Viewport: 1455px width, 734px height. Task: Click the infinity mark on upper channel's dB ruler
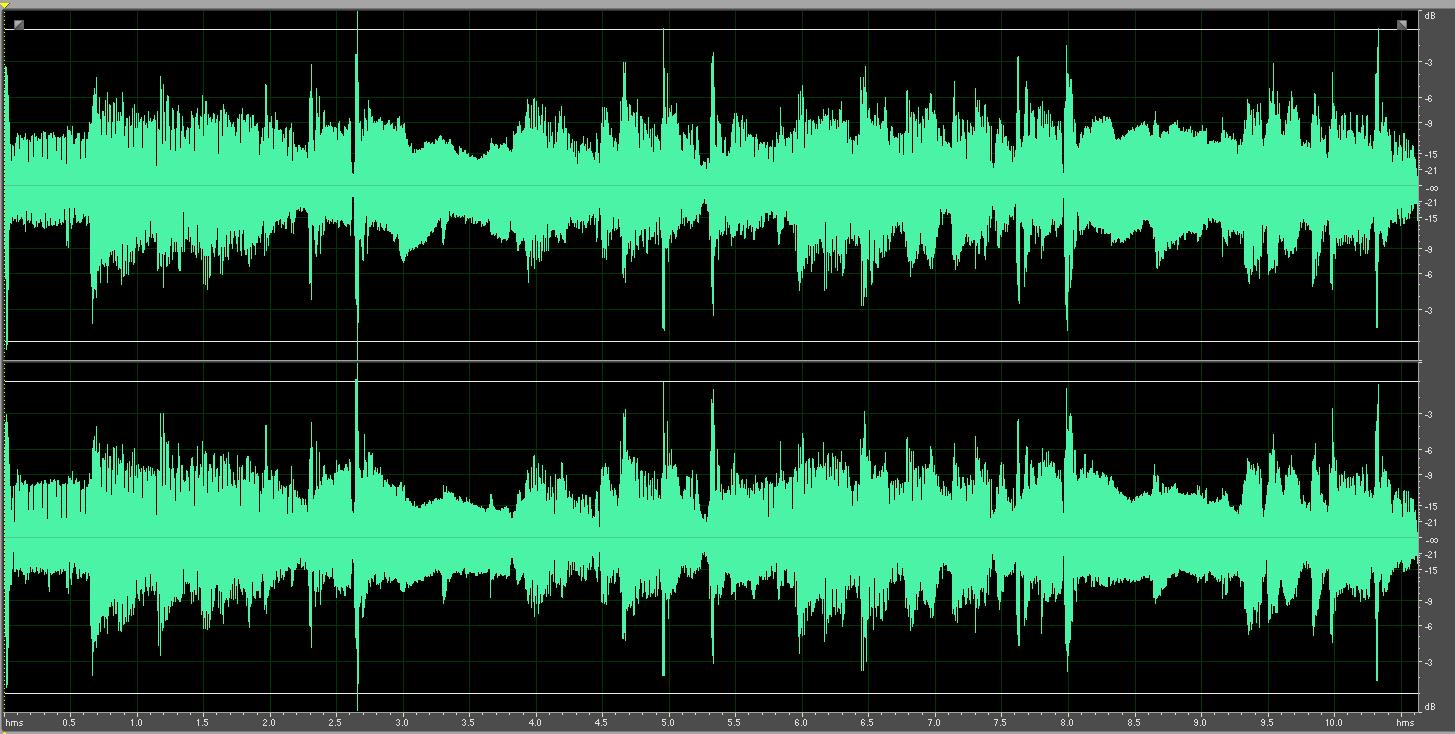pos(1431,187)
